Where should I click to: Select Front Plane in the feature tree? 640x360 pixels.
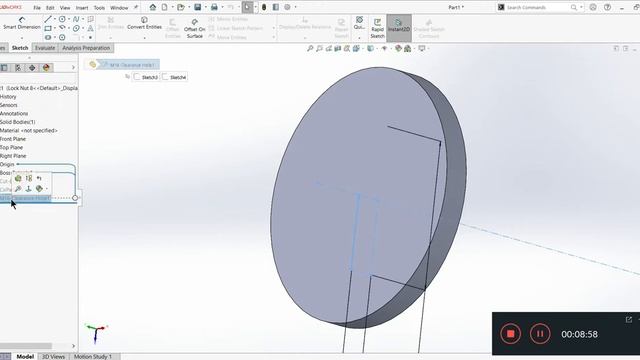13,139
